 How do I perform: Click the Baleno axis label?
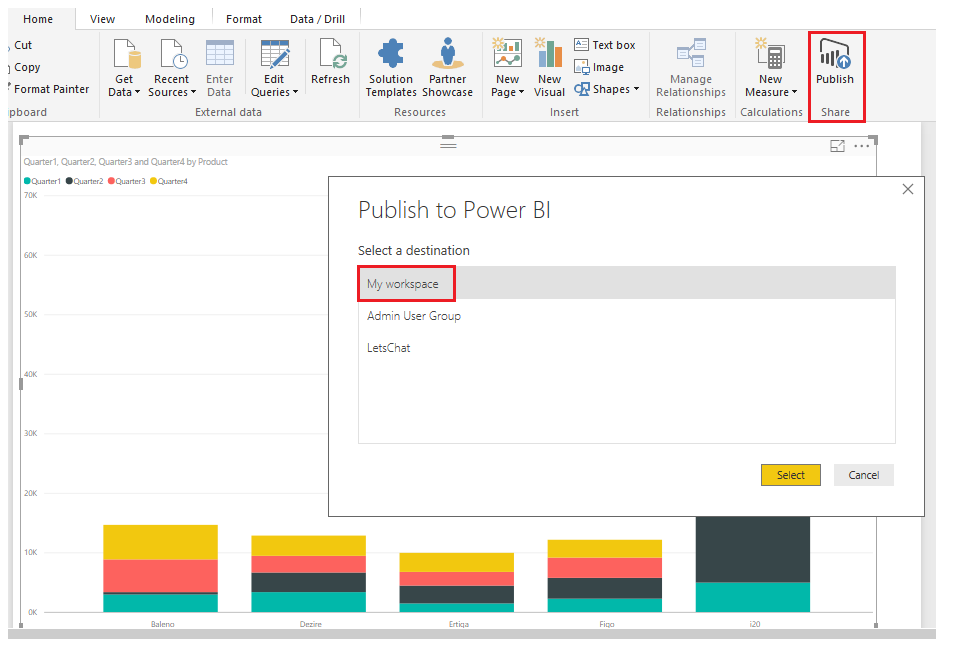[x=162, y=624]
